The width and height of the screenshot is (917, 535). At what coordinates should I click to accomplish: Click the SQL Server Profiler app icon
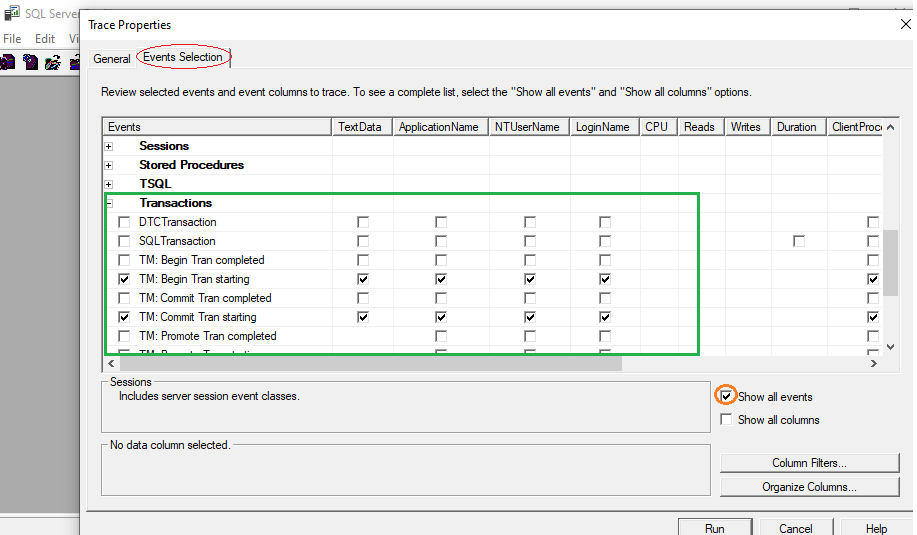tap(10, 16)
